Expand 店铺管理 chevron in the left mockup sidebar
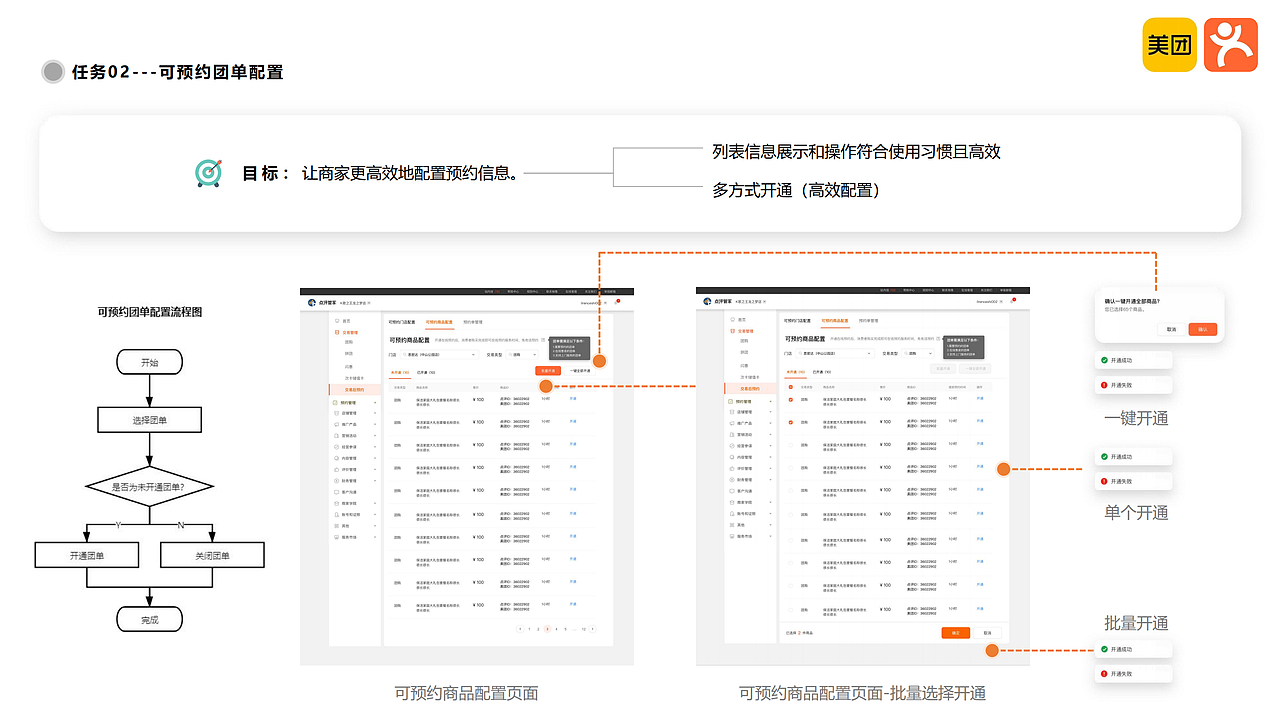 375,413
